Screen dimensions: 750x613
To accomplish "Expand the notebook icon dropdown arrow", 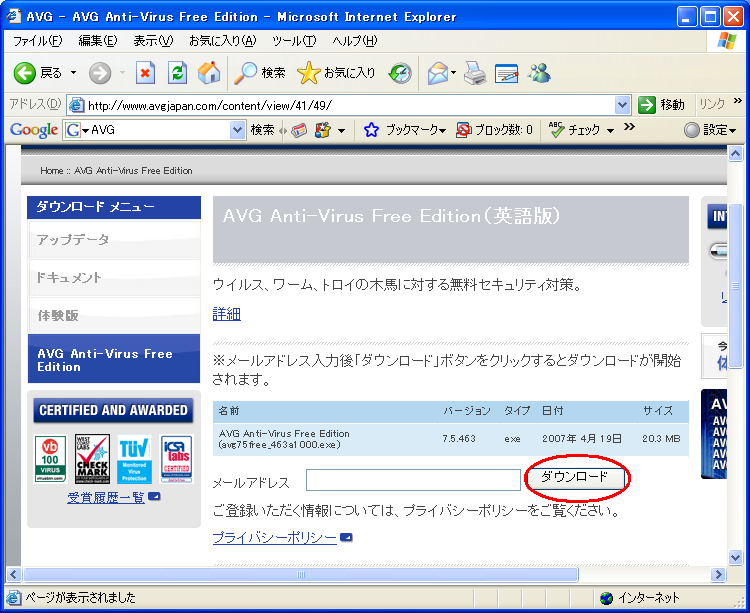I will [341, 130].
